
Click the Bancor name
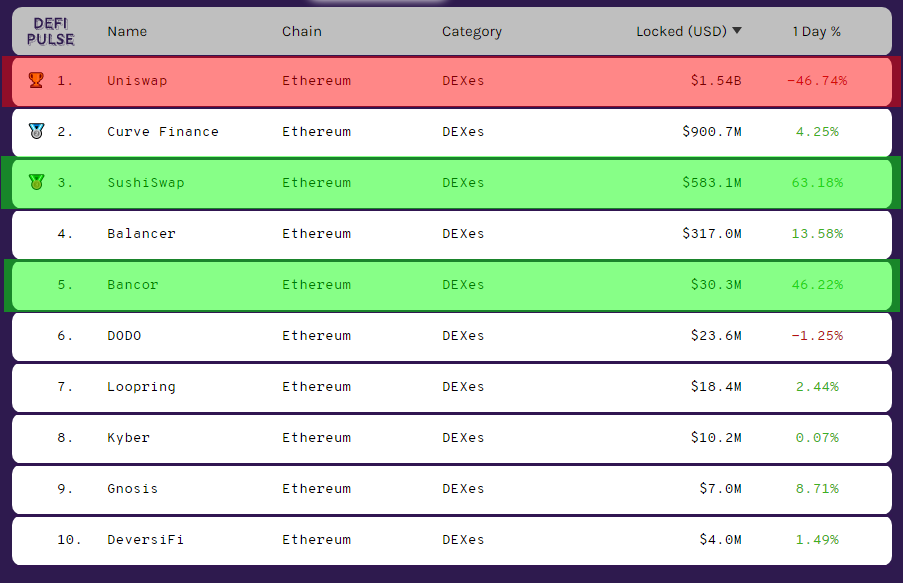pyautogui.click(x=133, y=284)
